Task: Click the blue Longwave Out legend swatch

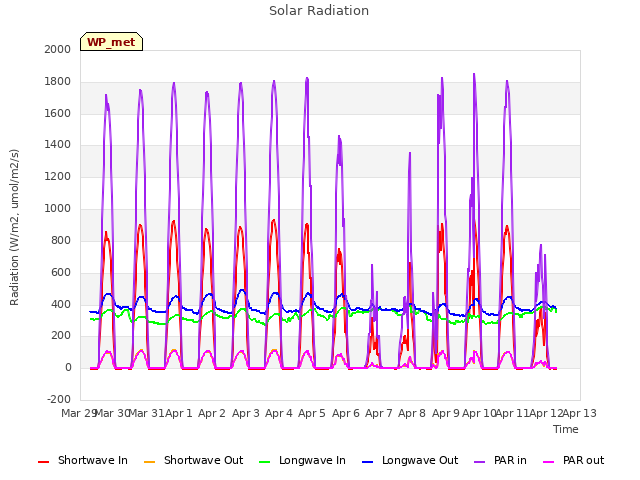Action: pos(367,462)
